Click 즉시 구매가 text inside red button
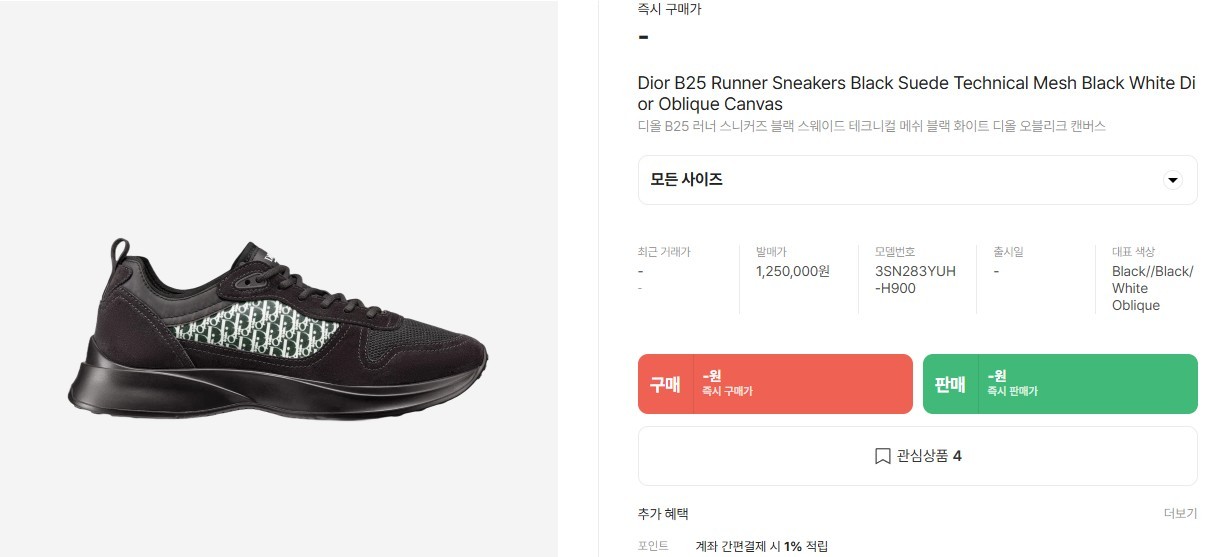 (727, 392)
